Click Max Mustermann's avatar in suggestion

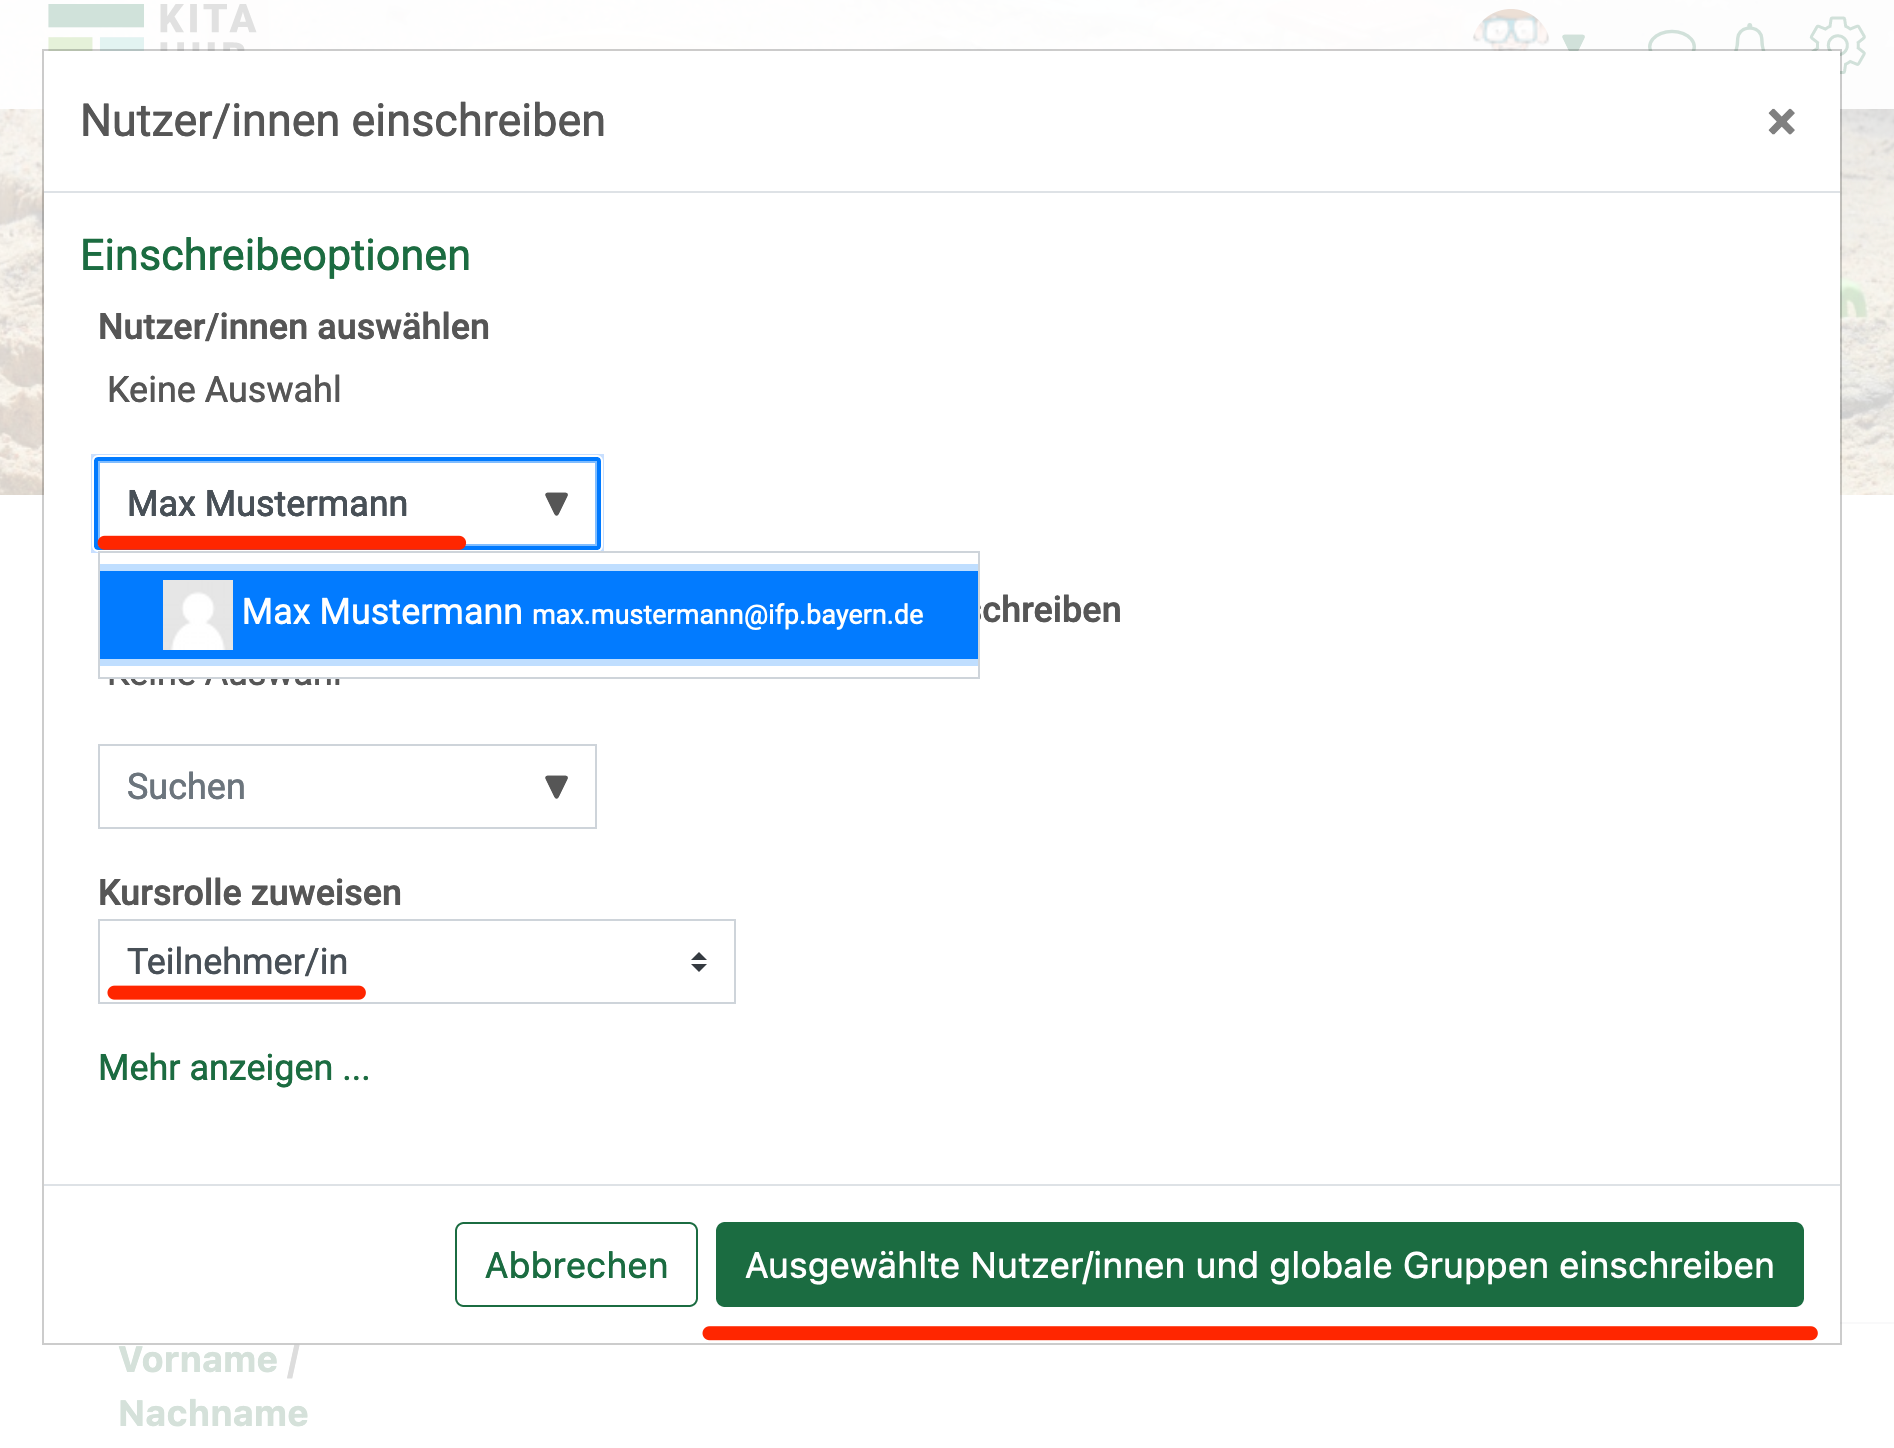[x=198, y=615]
